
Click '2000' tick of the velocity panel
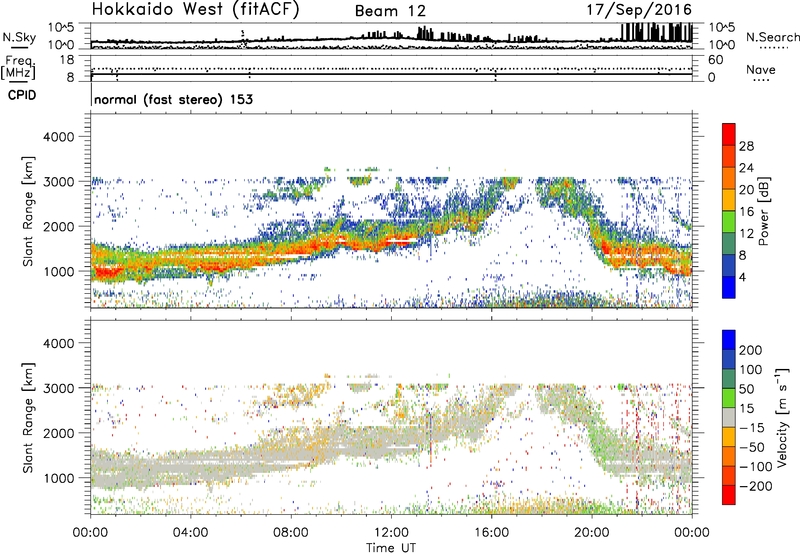tap(58, 433)
